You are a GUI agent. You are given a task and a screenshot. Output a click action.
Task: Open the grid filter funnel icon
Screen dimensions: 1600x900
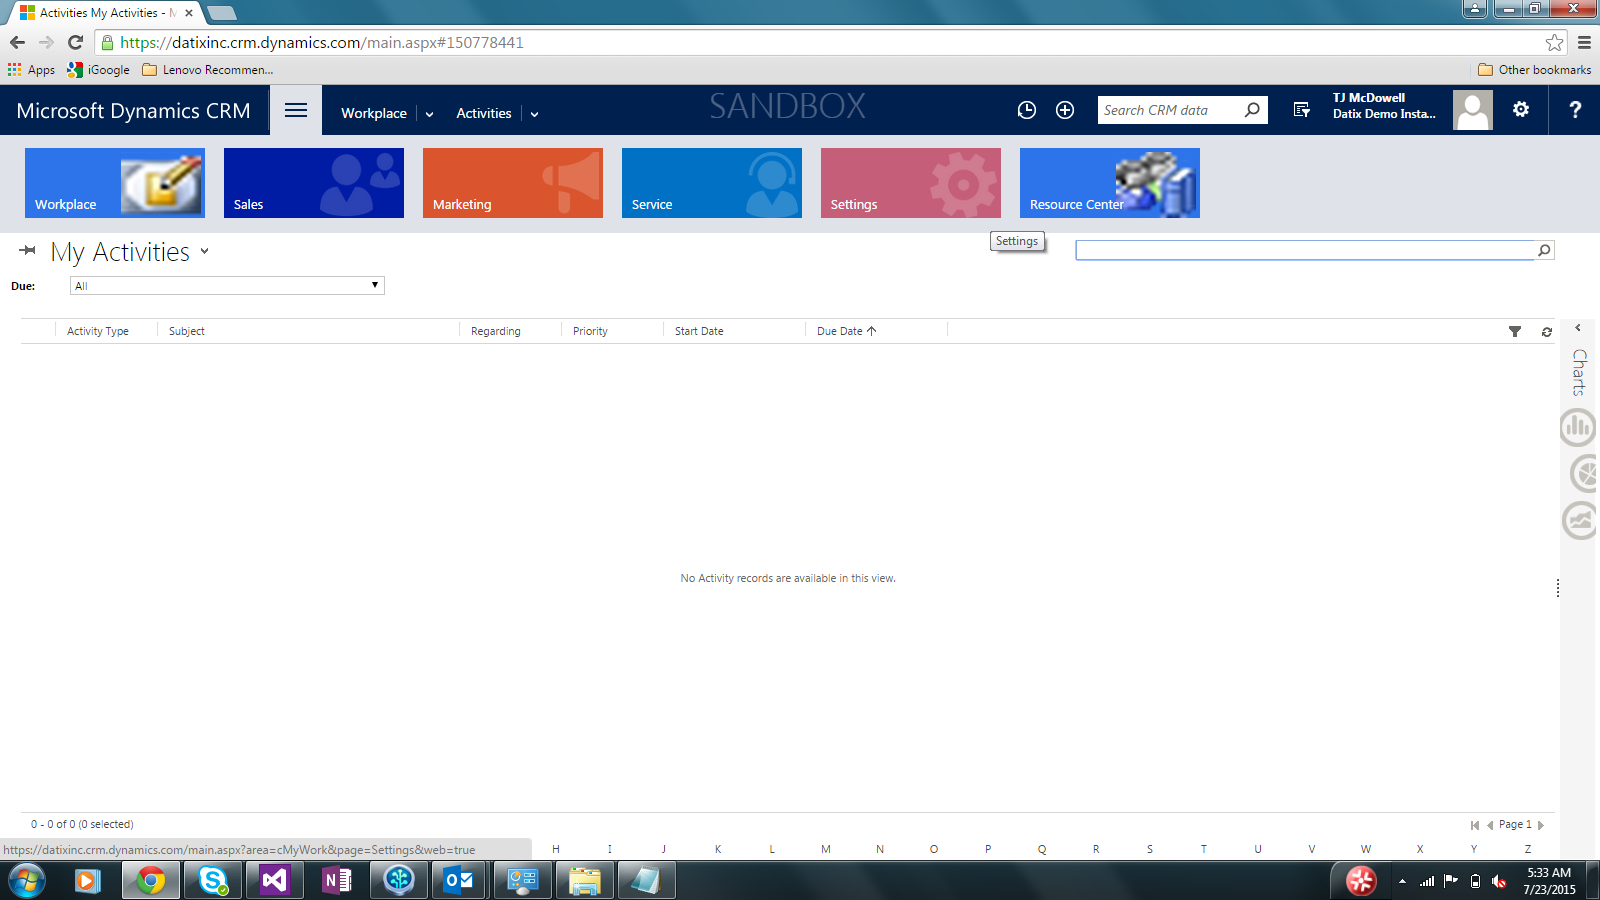[x=1515, y=331]
